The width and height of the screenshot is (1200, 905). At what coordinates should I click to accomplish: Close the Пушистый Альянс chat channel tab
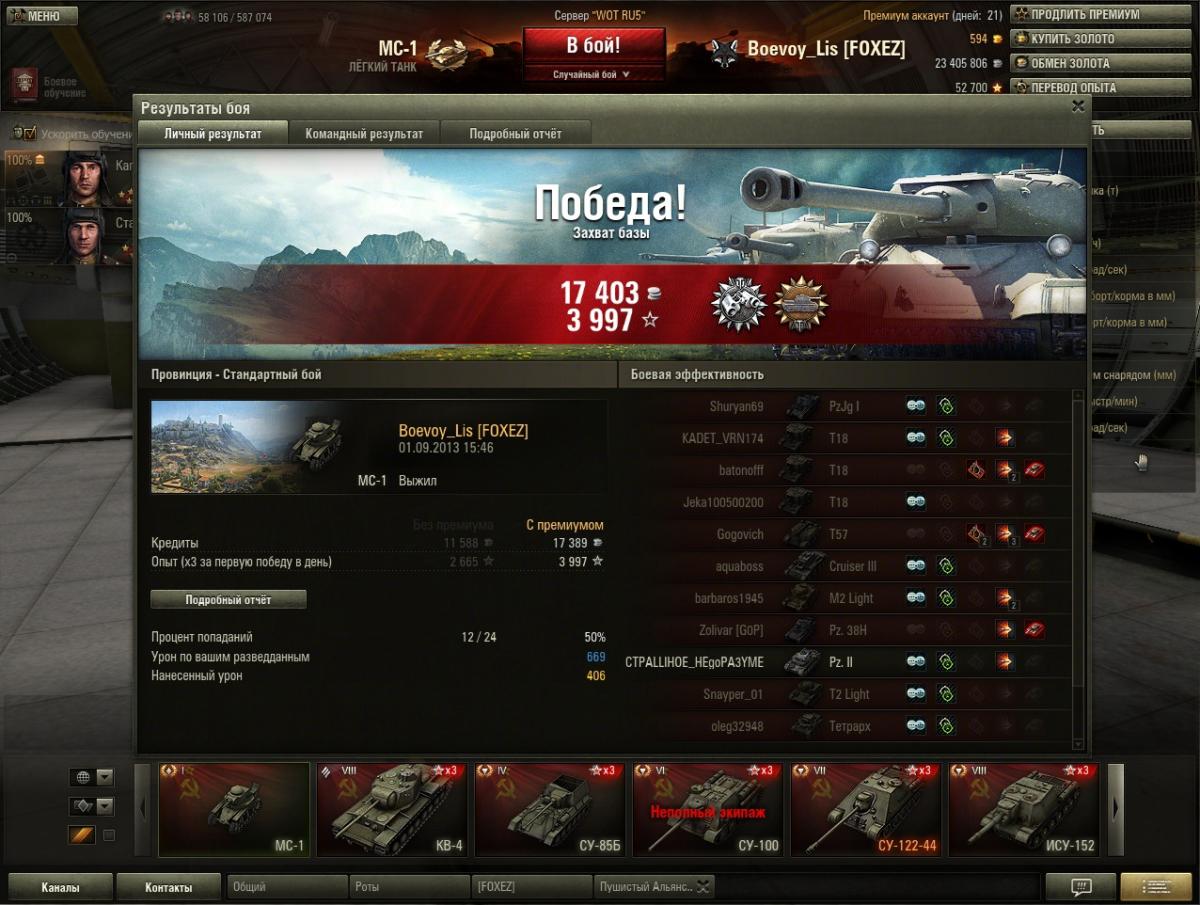(x=703, y=886)
